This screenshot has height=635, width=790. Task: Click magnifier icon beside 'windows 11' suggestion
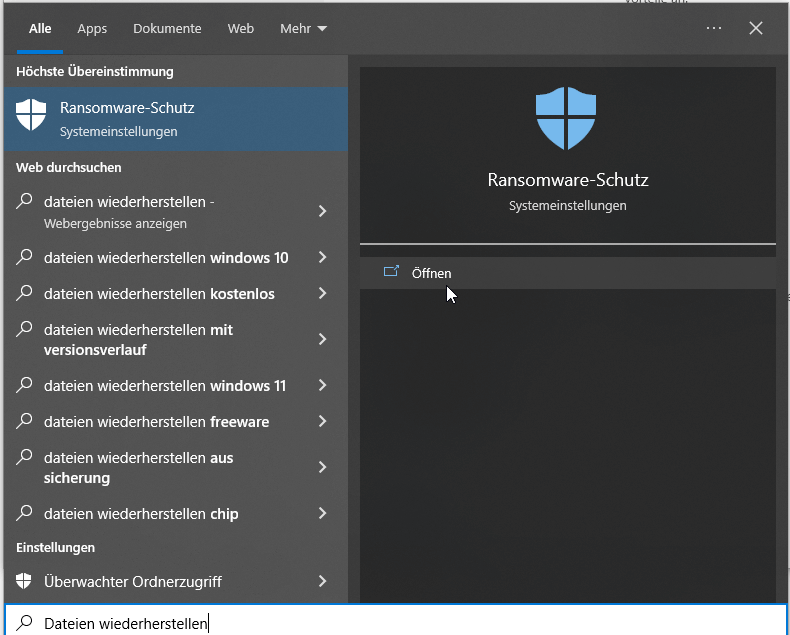coord(24,385)
